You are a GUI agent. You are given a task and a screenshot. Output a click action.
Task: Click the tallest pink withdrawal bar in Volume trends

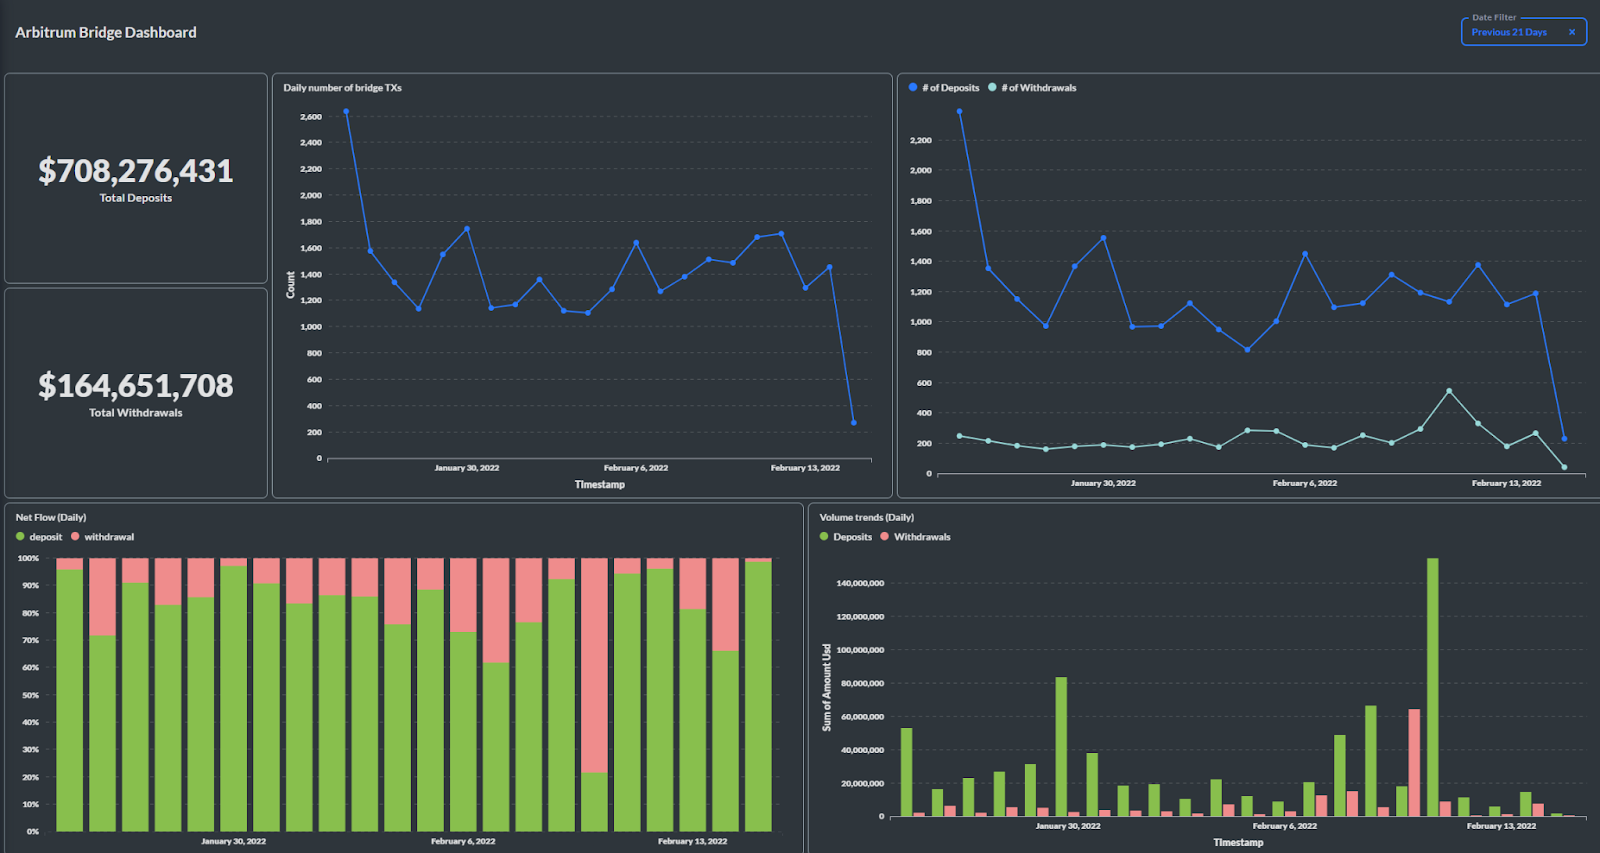click(1414, 763)
